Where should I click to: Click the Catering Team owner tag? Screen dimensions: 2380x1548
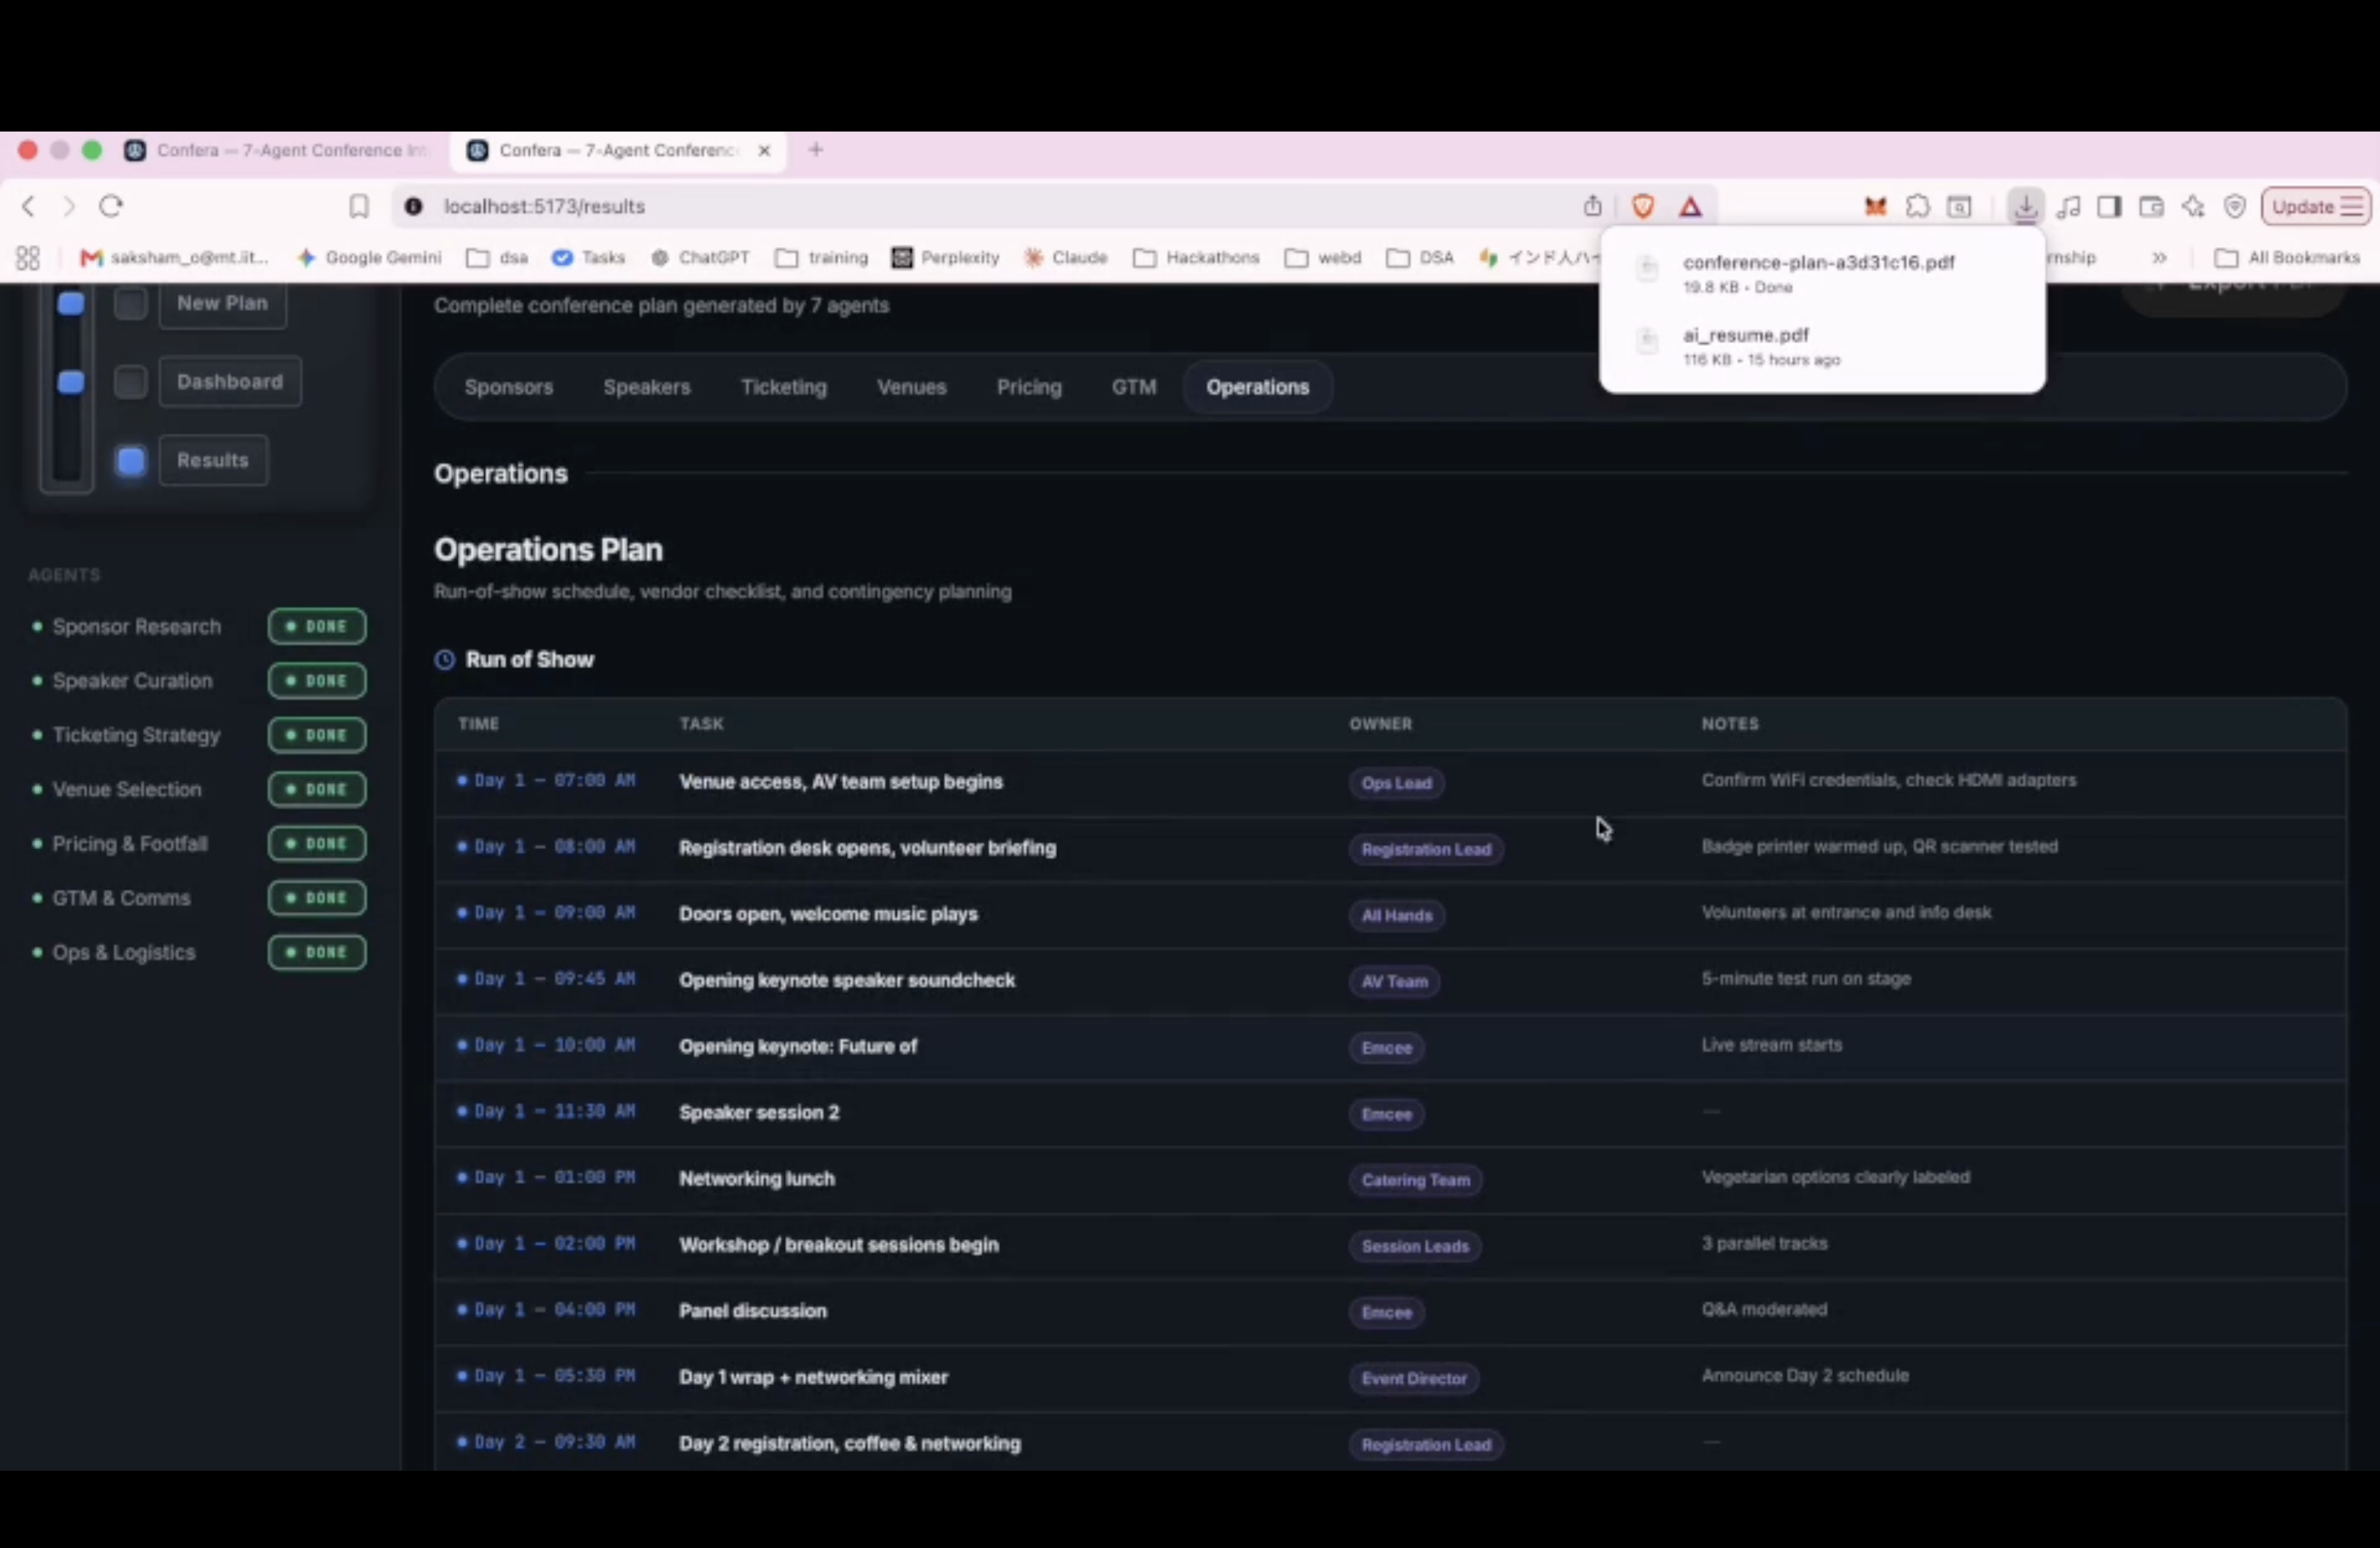pyautogui.click(x=1416, y=1180)
